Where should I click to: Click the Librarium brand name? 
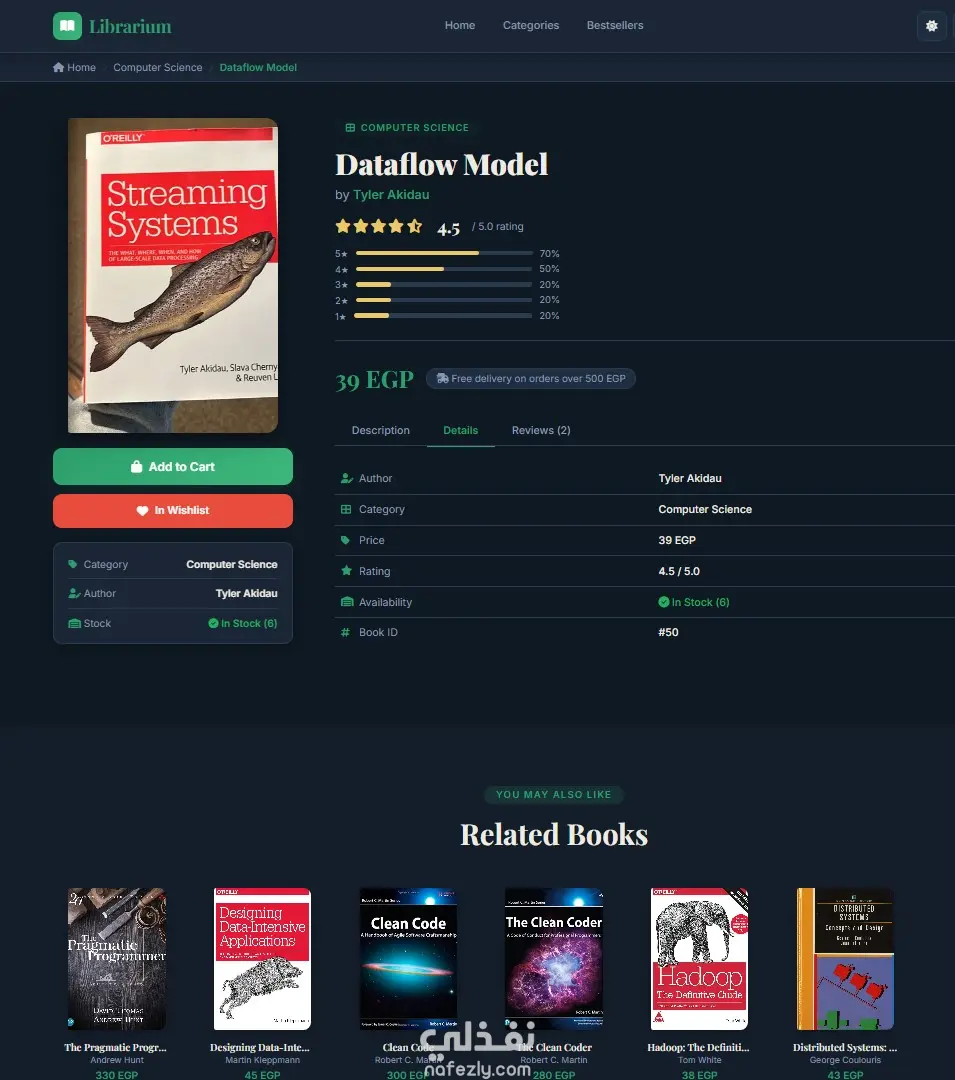coord(130,27)
